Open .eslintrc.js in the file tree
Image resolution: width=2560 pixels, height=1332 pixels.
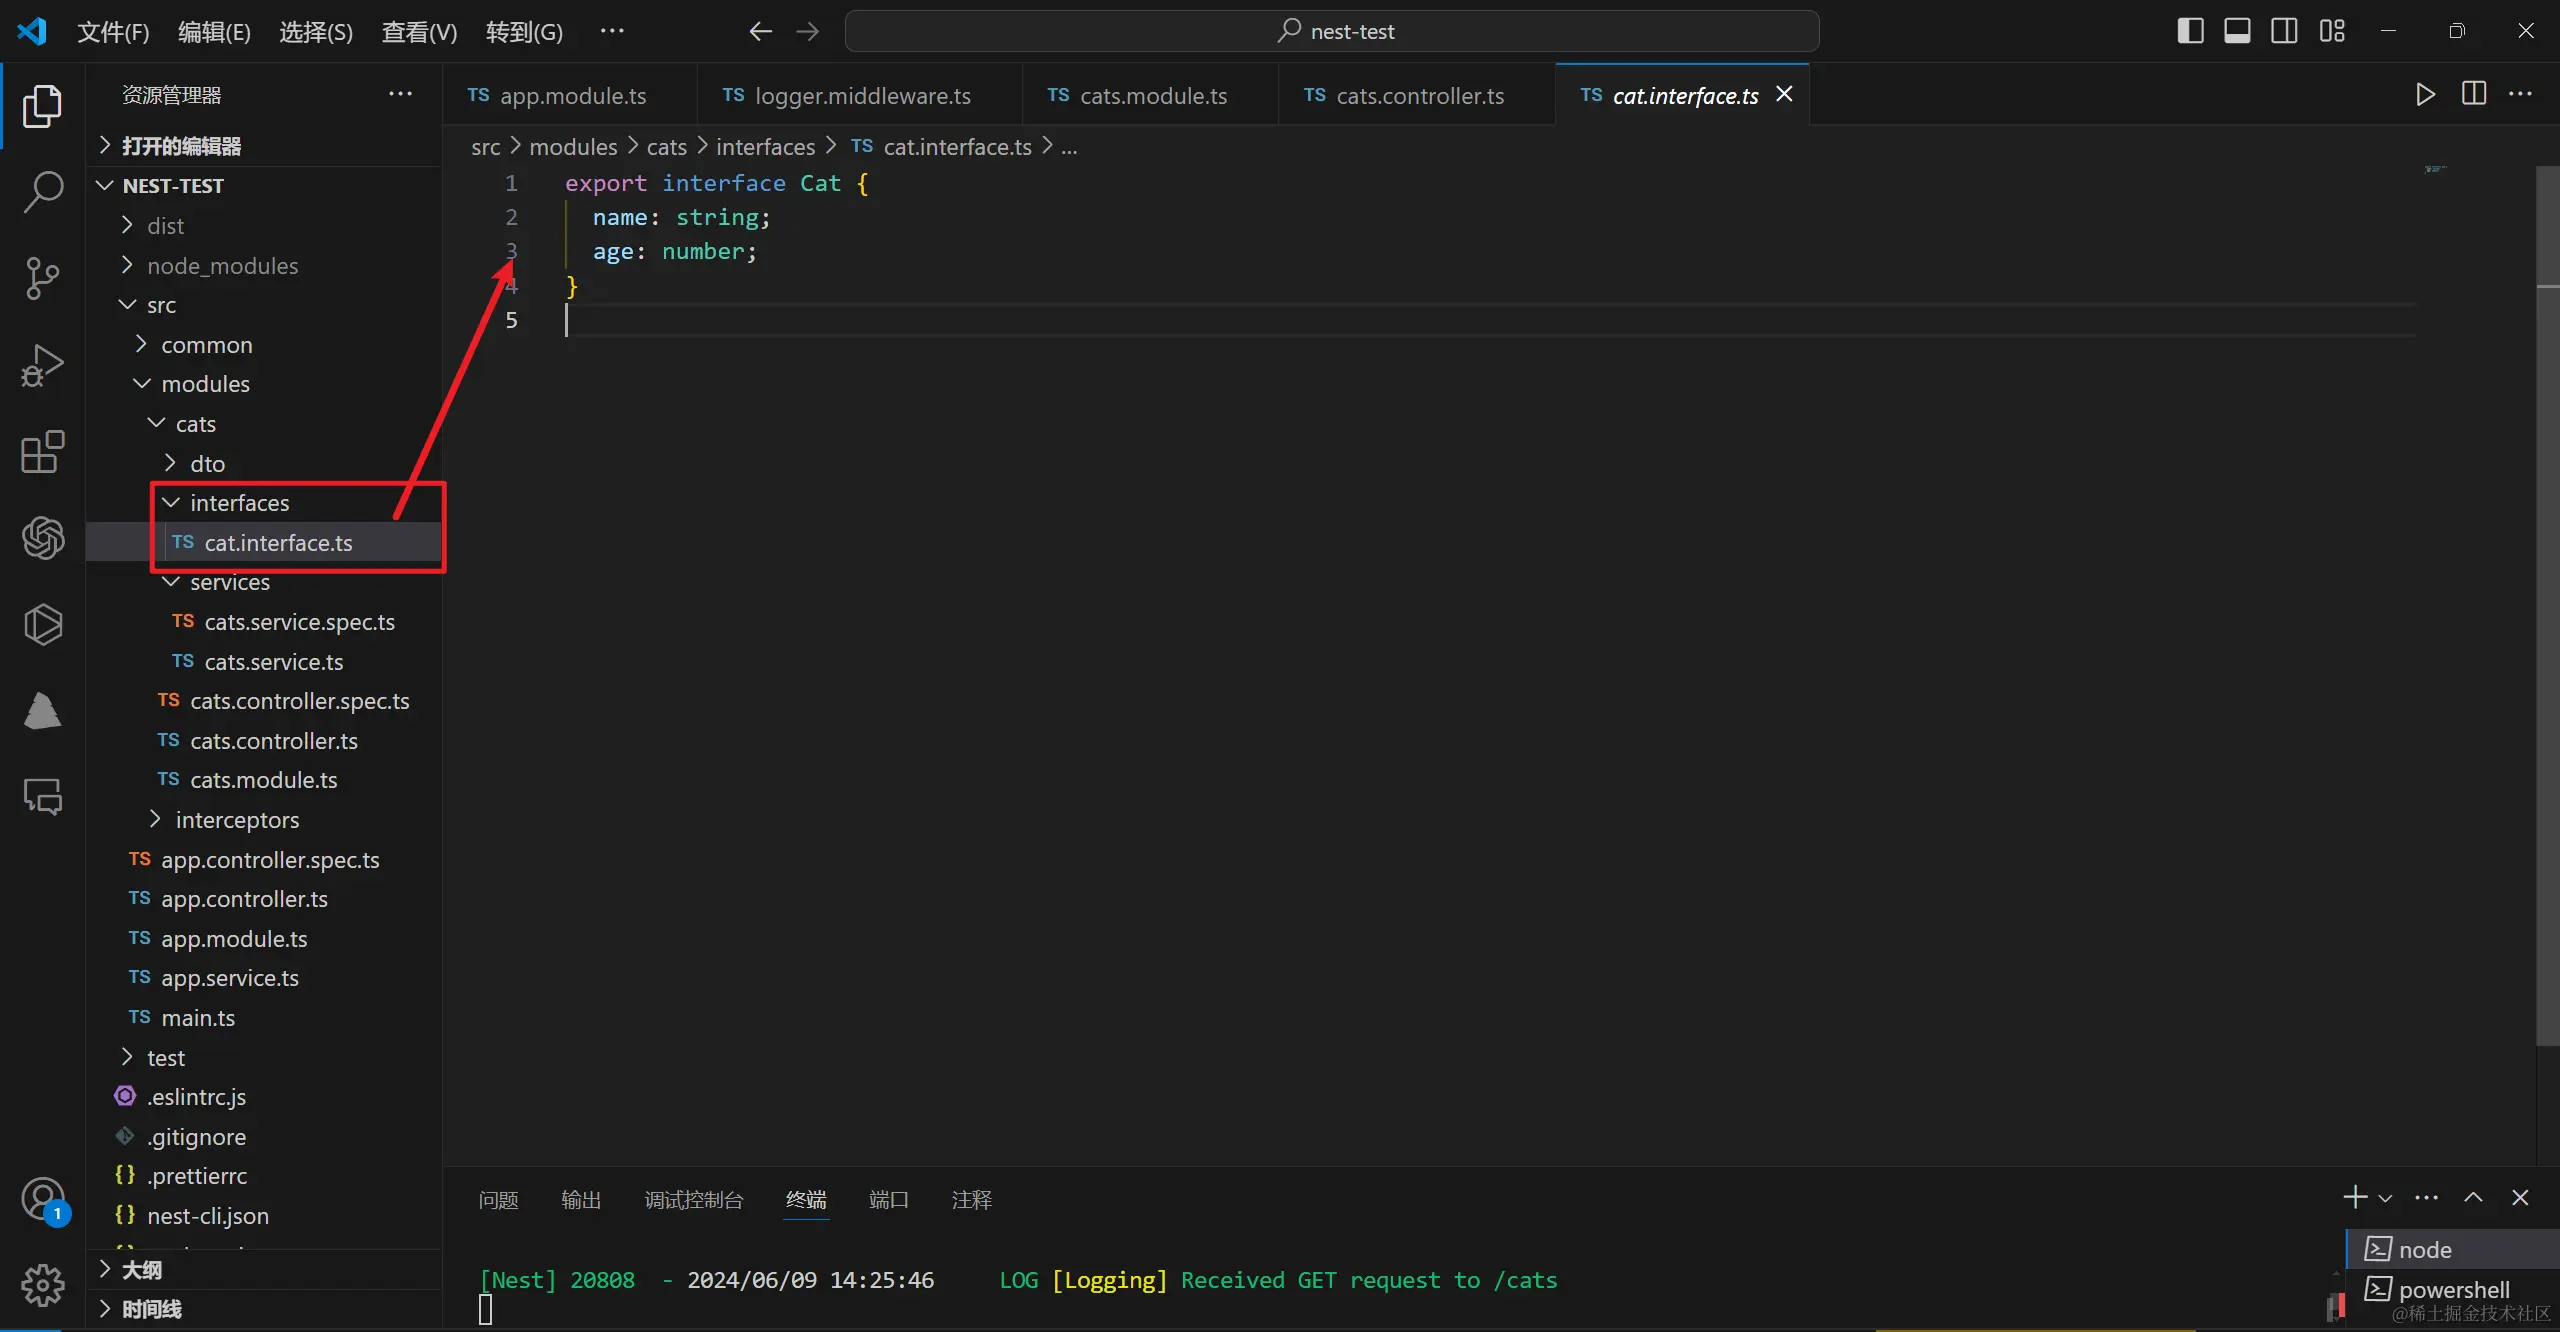point(265,1097)
